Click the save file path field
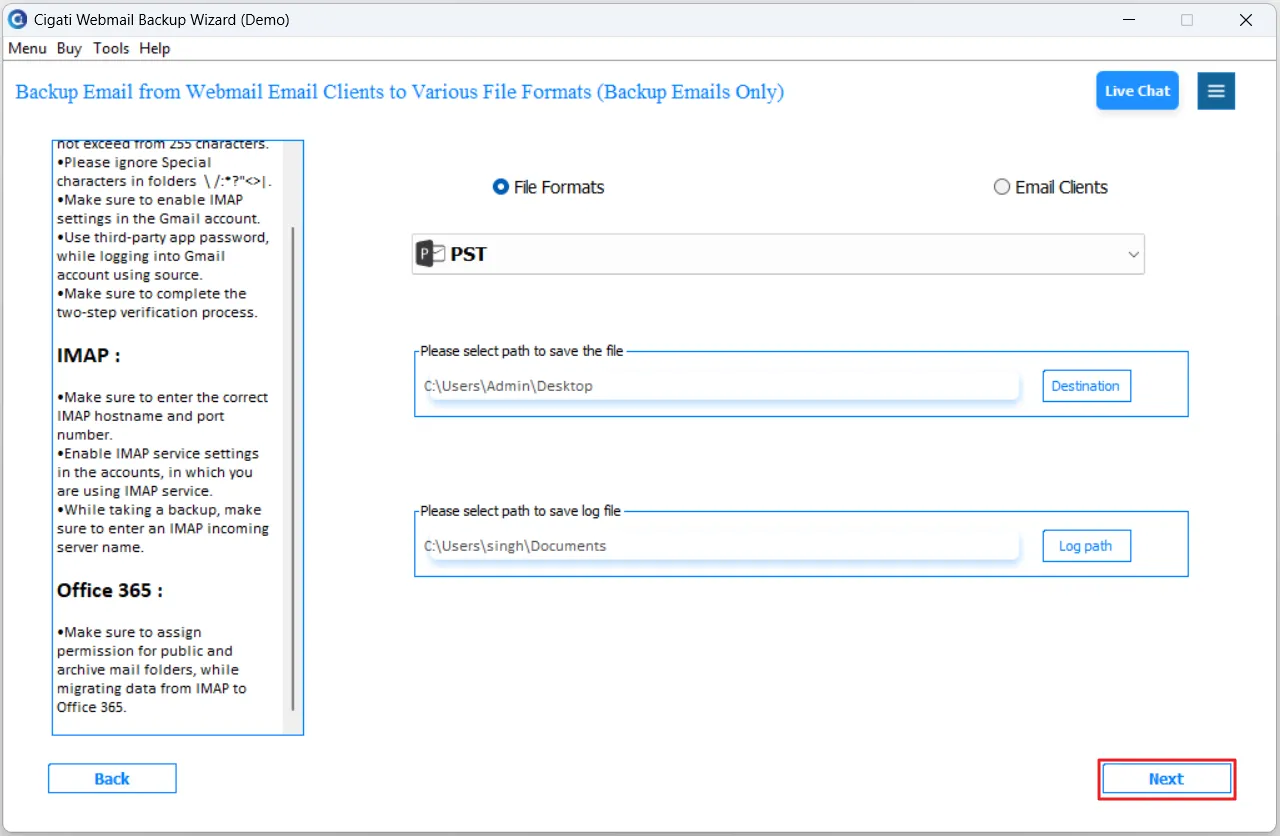Viewport: 1280px width, 836px height. coord(720,386)
